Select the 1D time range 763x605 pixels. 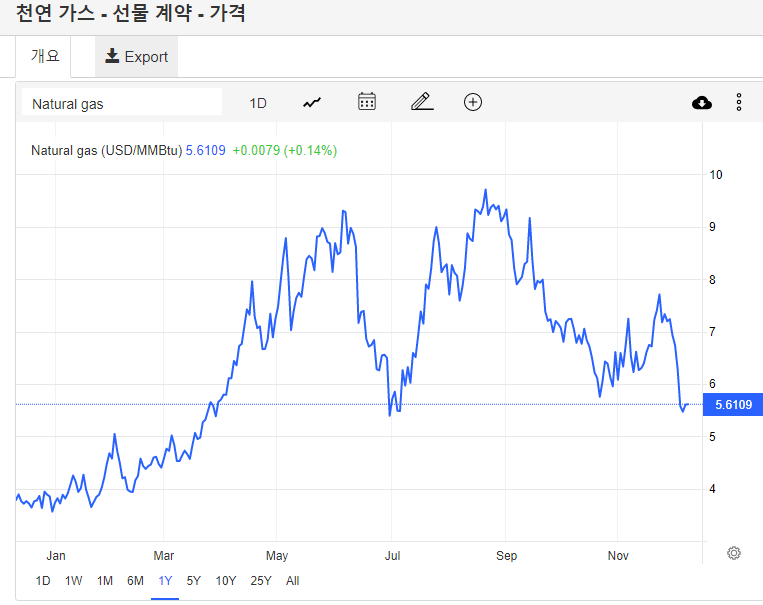point(43,581)
